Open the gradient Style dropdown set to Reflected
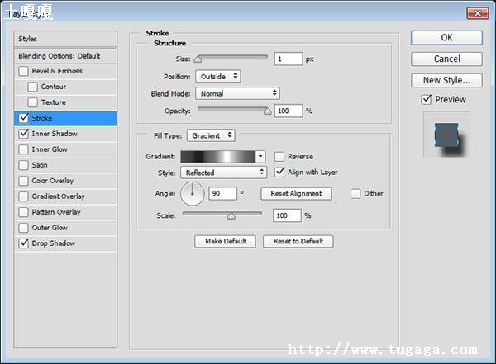This screenshot has width=496, height=364. click(223, 173)
